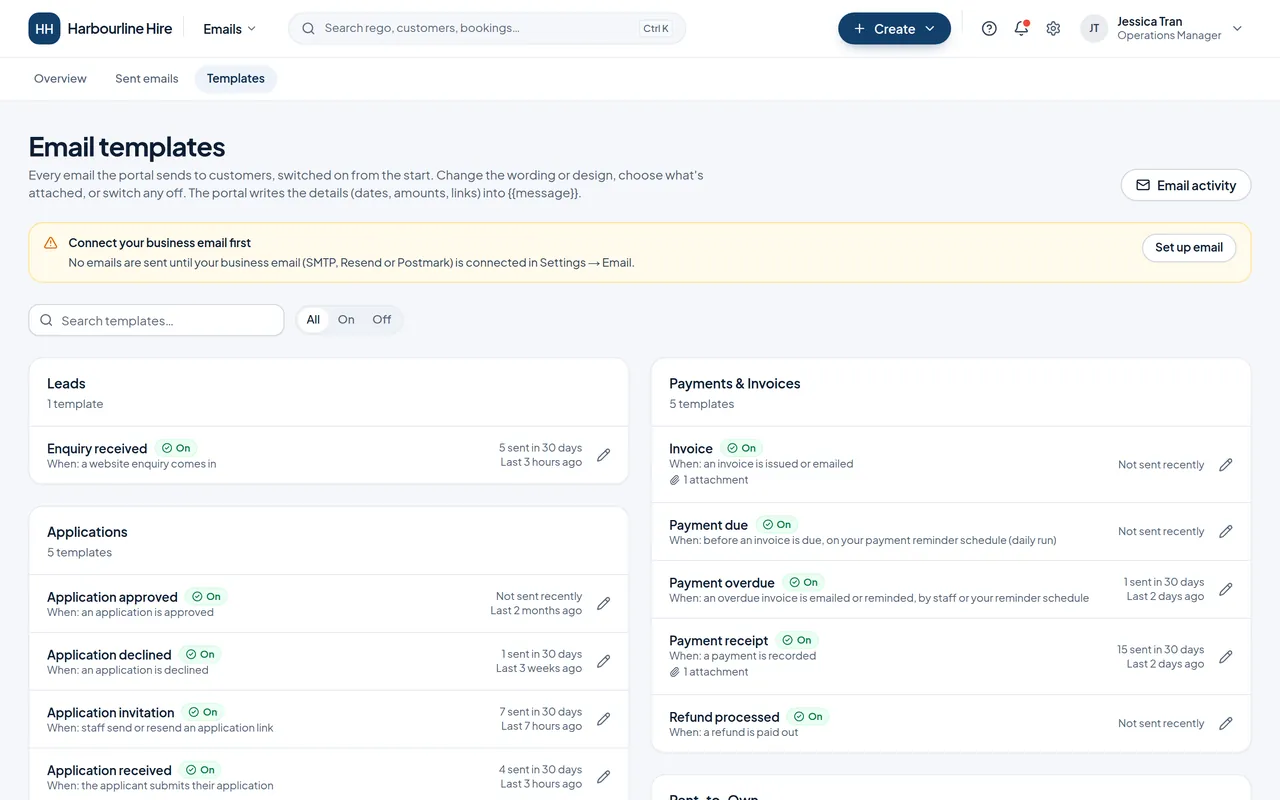Image resolution: width=1280 pixels, height=800 pixels.
Task: Click the Harbourline Hire HH logo
Action: (44, 29)
